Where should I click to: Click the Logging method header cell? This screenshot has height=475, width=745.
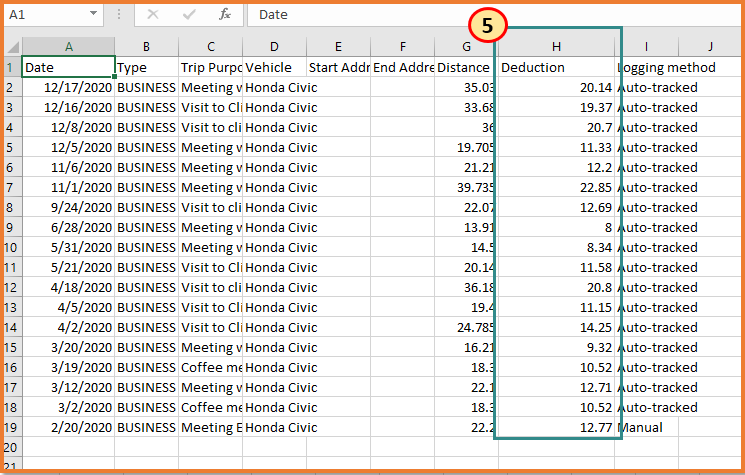click(646, 67)
